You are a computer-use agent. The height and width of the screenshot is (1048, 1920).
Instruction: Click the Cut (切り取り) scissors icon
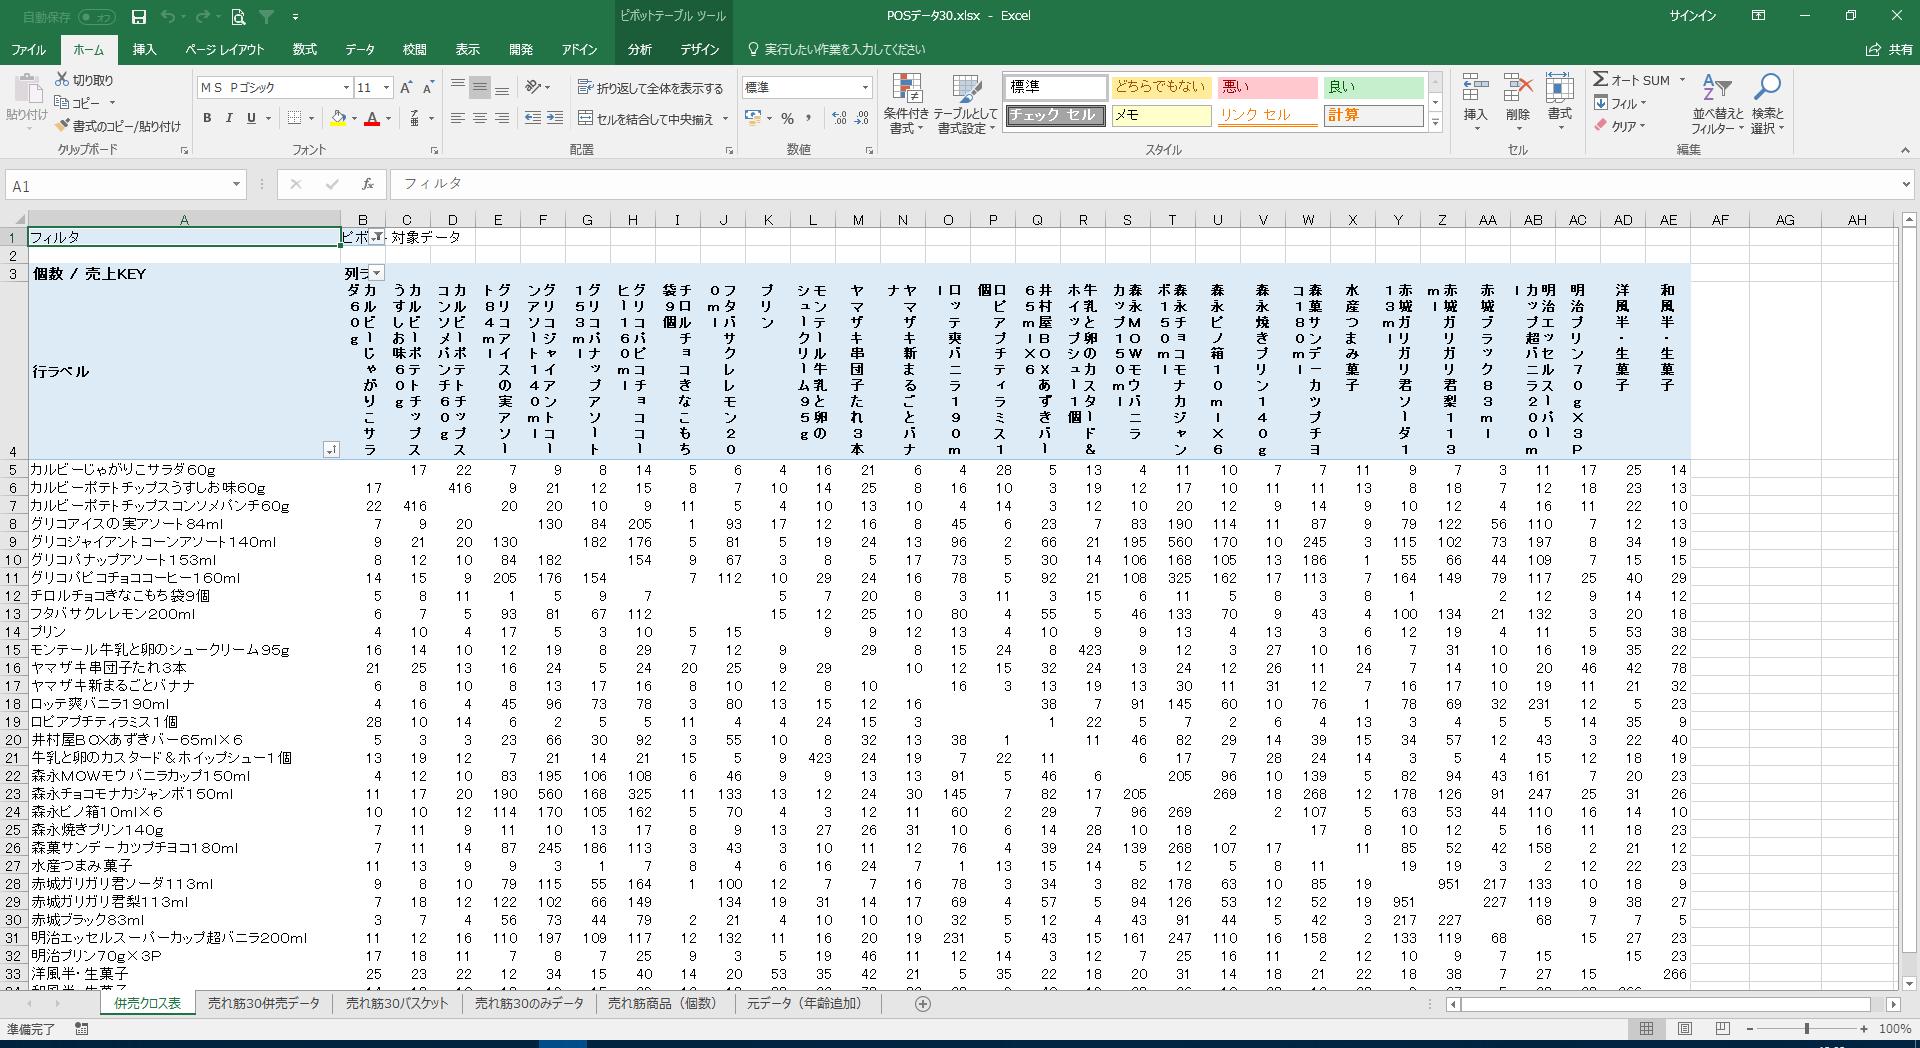62,79
